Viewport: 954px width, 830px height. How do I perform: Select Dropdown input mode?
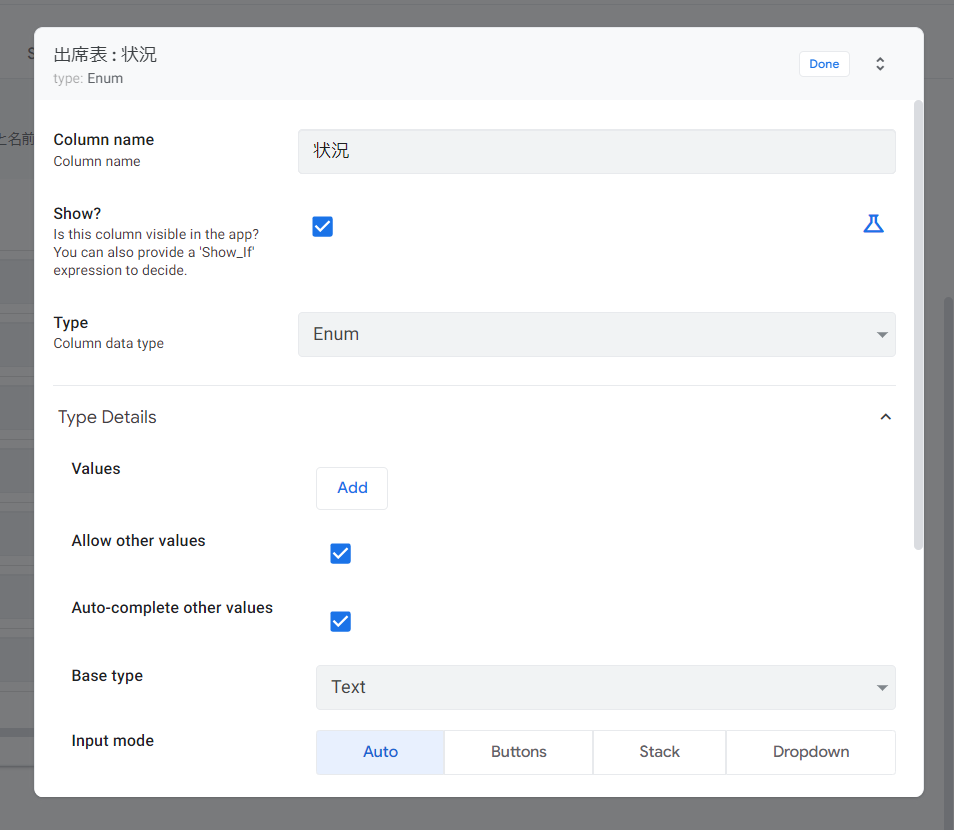coord(810,752)
